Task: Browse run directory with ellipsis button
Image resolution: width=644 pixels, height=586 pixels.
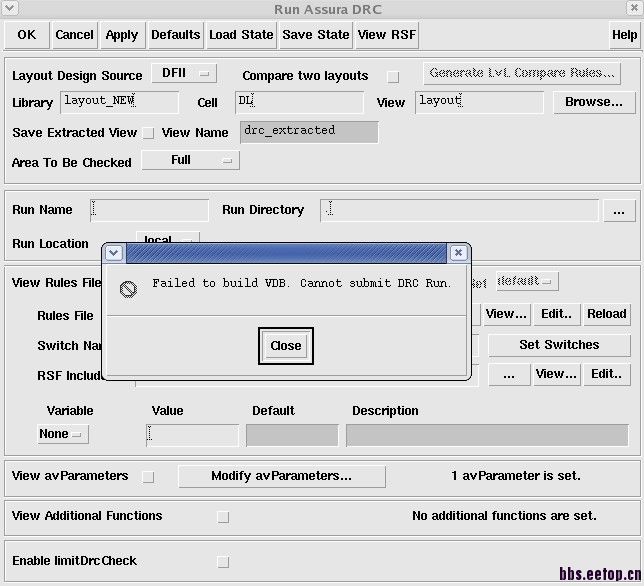Action: click(619, 211)
